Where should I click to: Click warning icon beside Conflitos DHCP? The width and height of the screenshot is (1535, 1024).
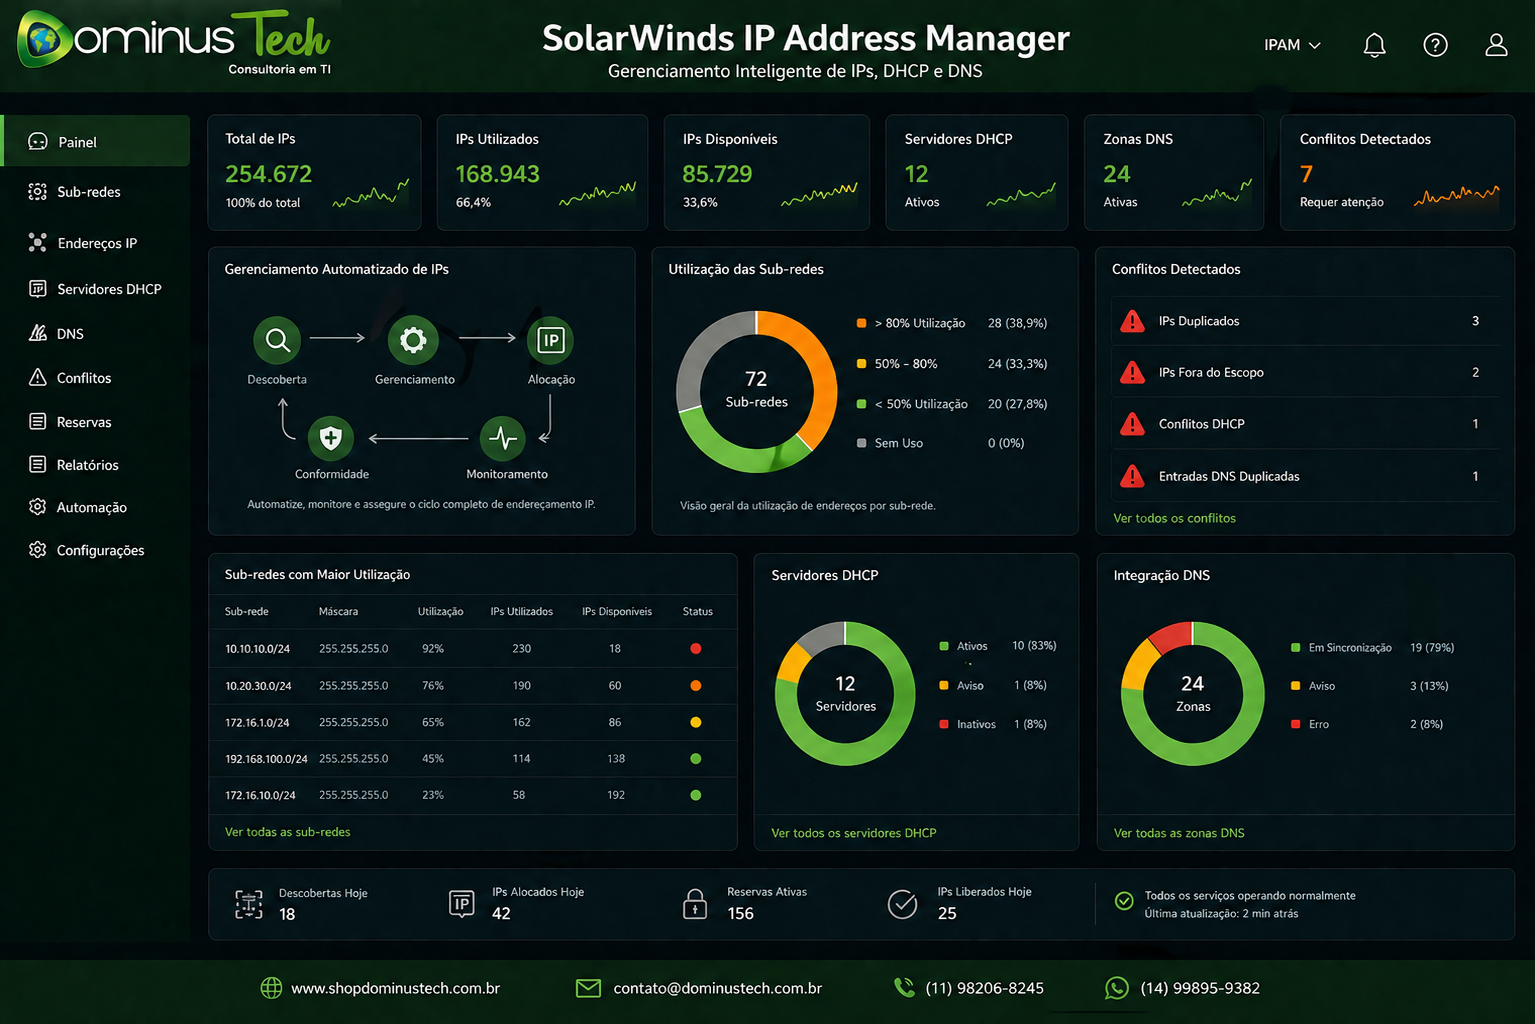pyautogui.click(x=1132, y=424)
